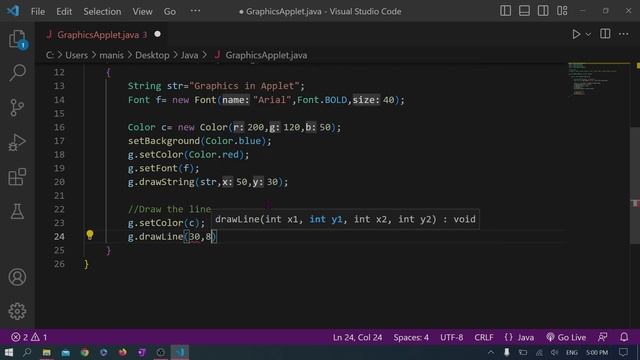640x360 pixels.
Task: Click Ln 24, Col 24 to go to line
Action: pyautogui.click(x=357, y=337)
